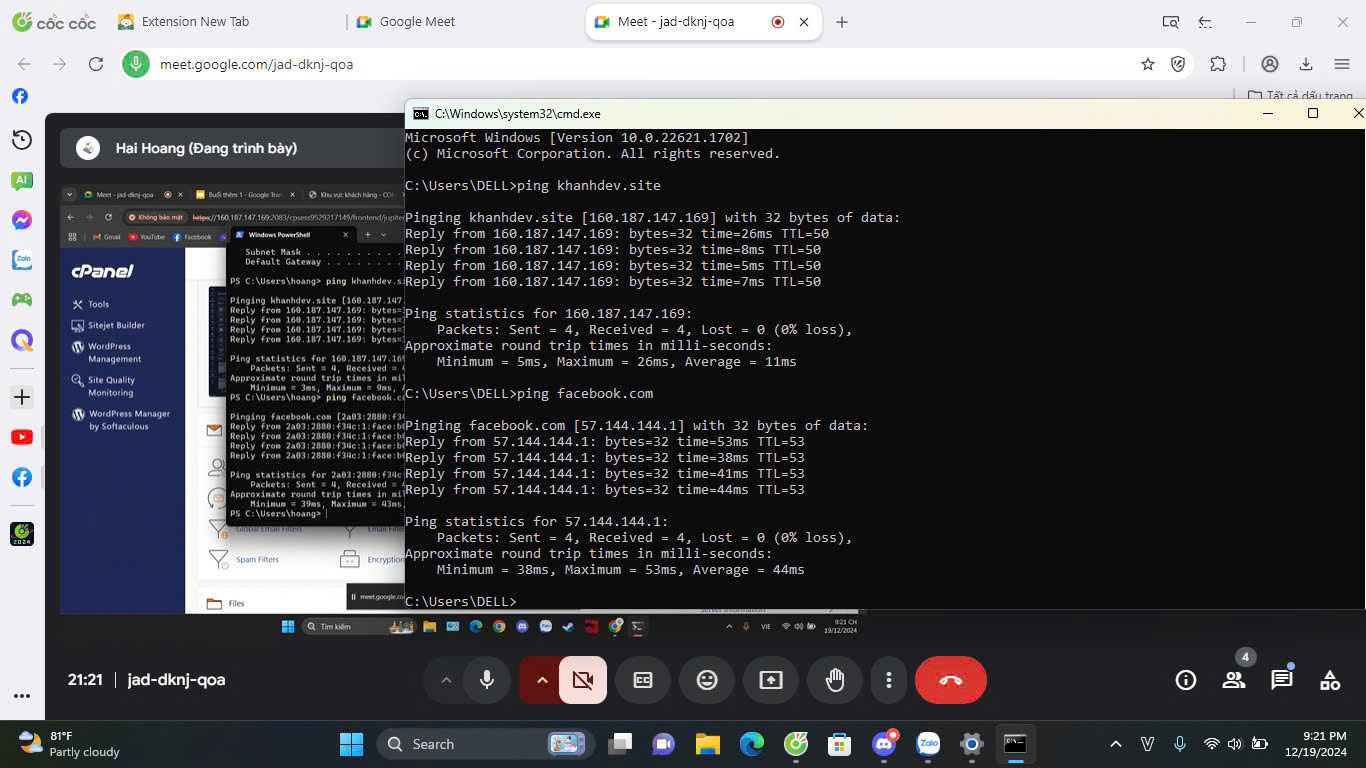
Task: Open a new browser tab
Action: coord(842,21)
